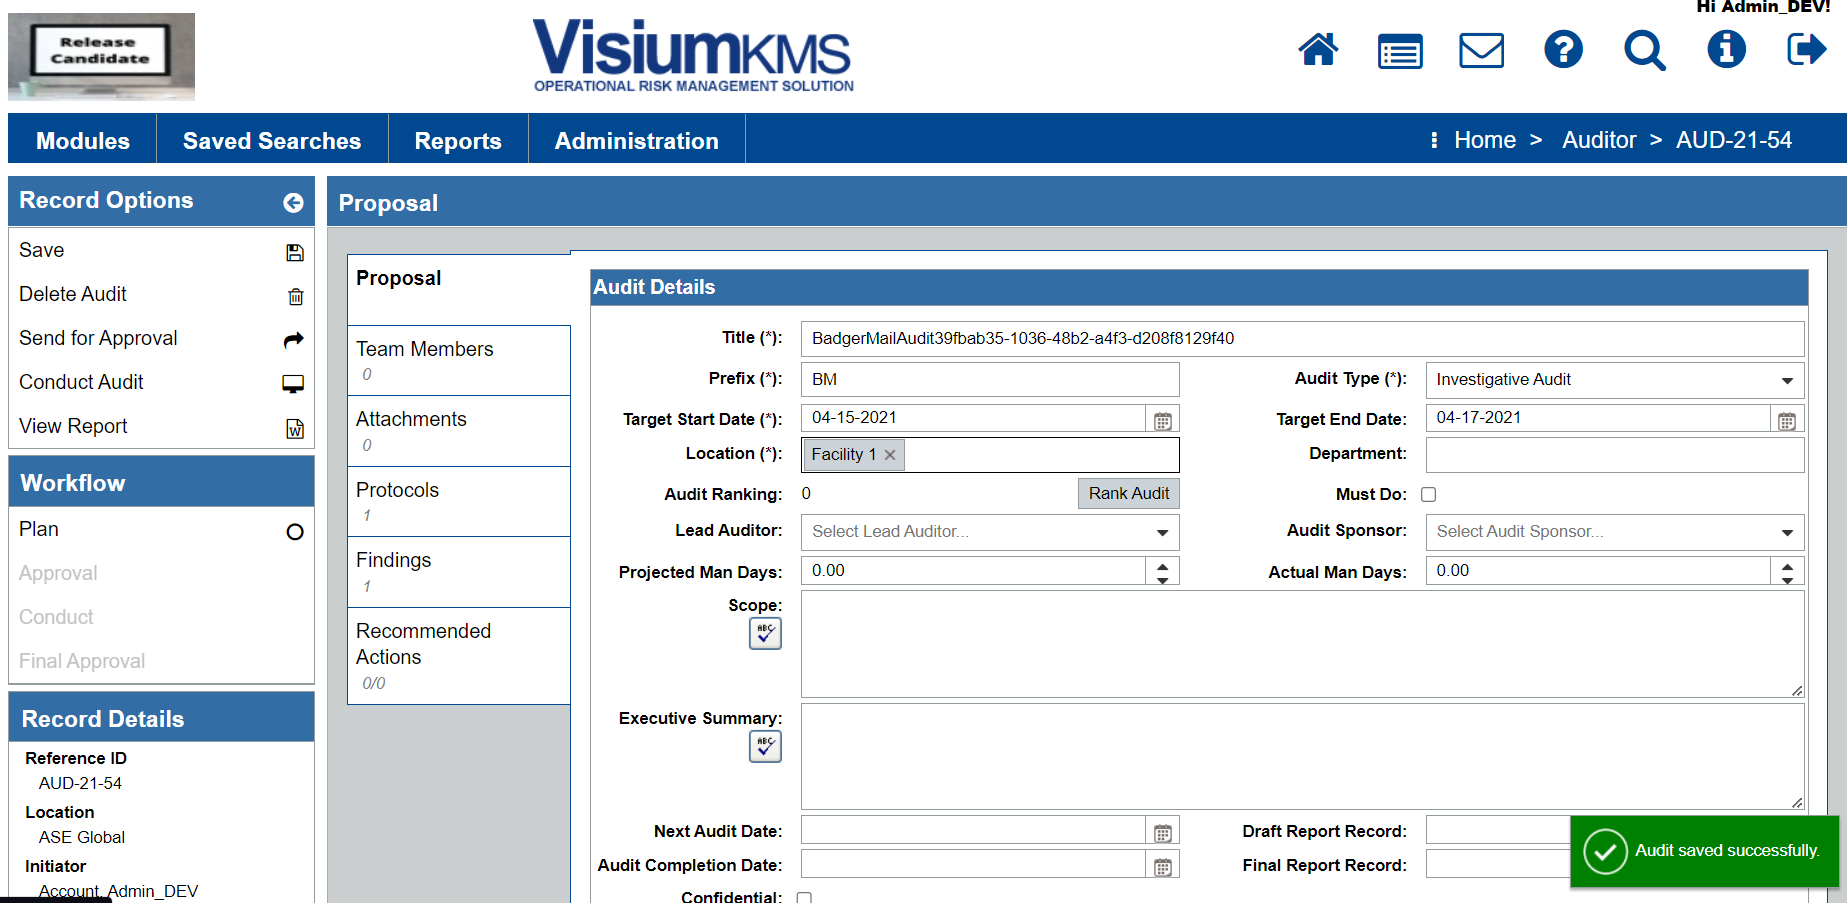Run spell check on Scope field
The image size is (1847, 903).
coord(765,633)
